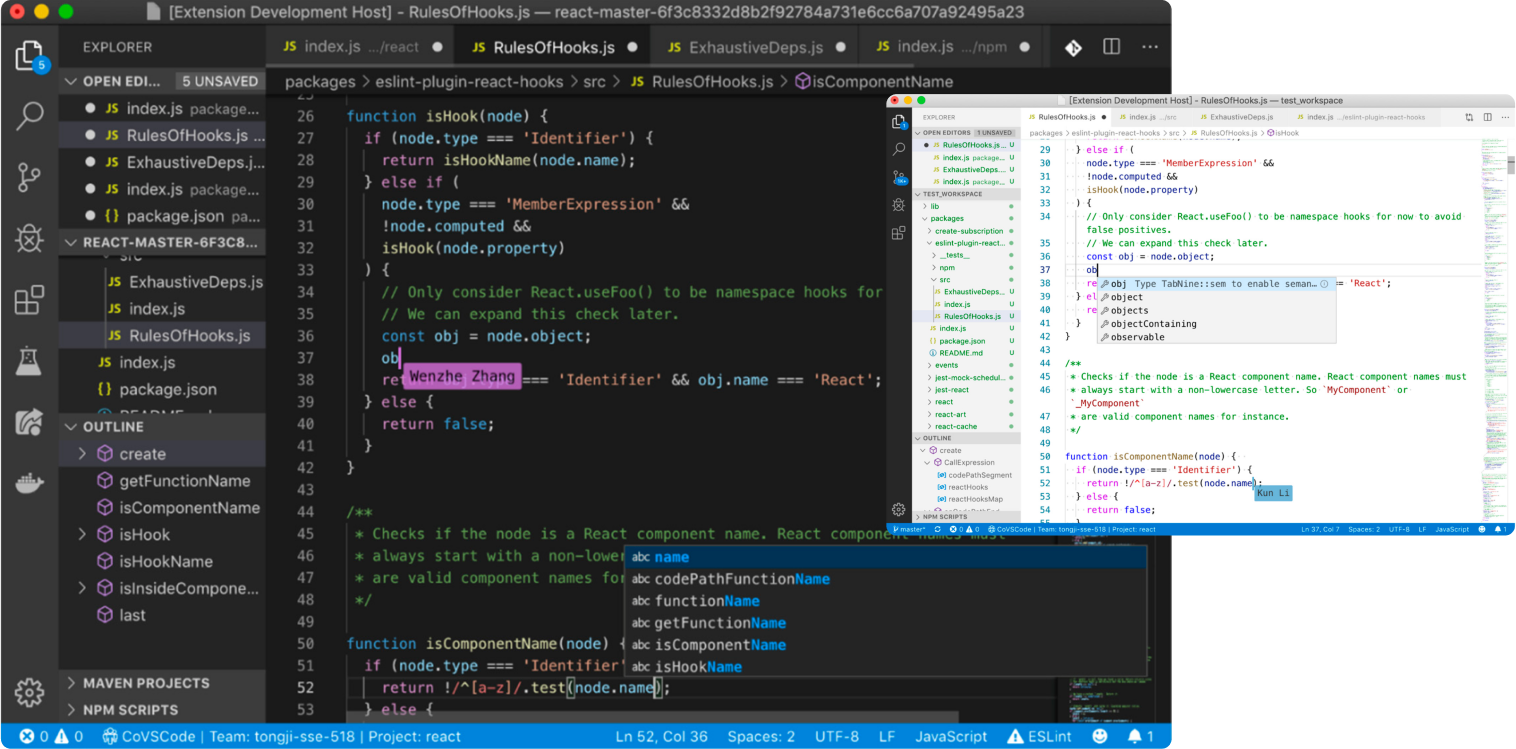The width and height of the screenshot is (1516, 749).
Task: Click errors and warnings count in dark status bar
Action: [x=52, y=736]
